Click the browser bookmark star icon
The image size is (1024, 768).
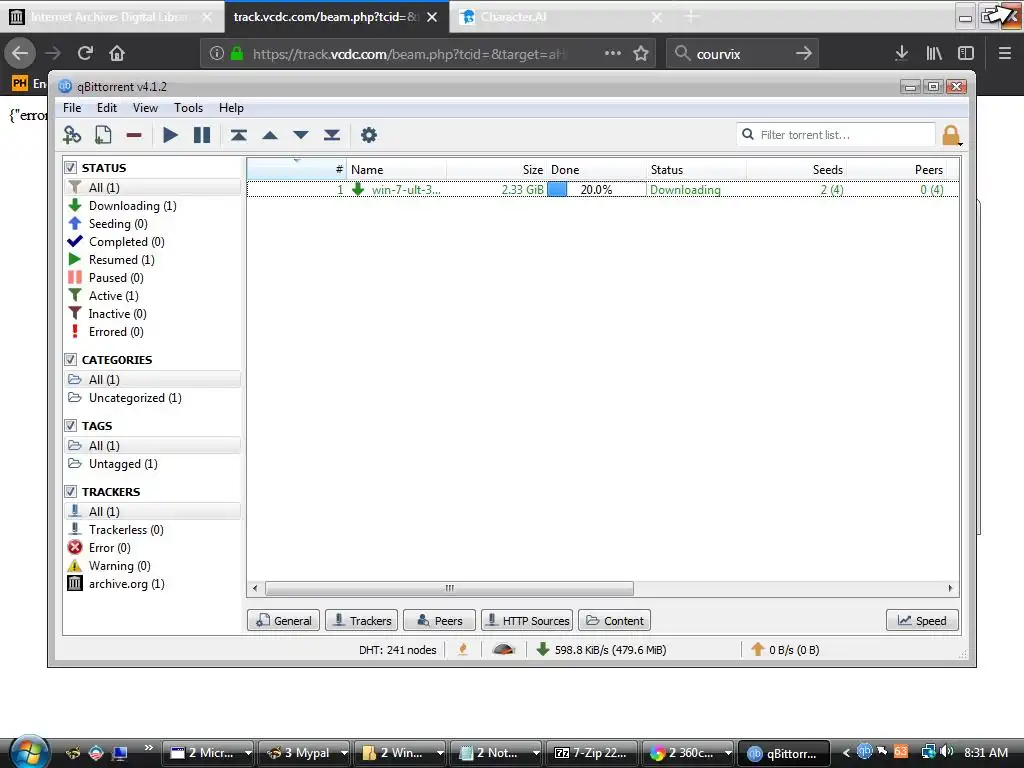(x=641, y=54)
